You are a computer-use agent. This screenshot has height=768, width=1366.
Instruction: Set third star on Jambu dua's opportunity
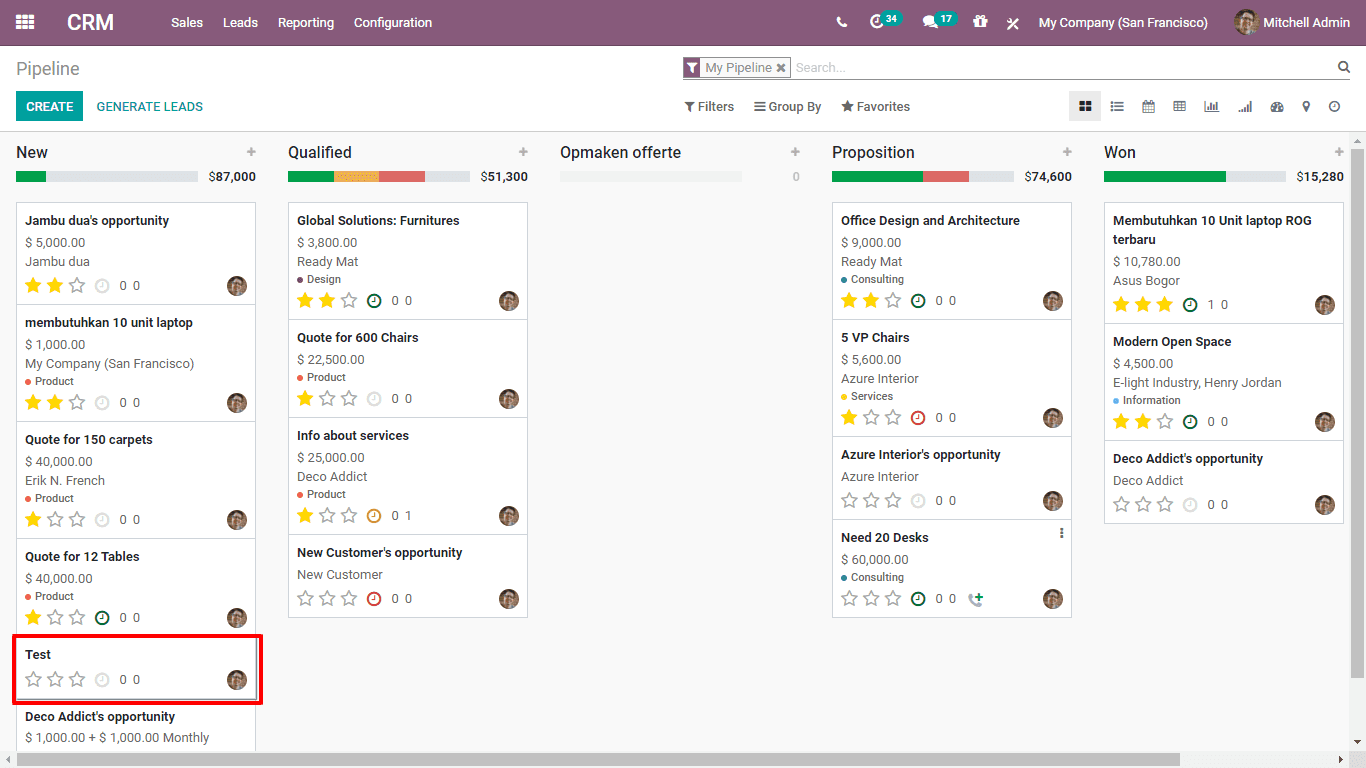77,286
